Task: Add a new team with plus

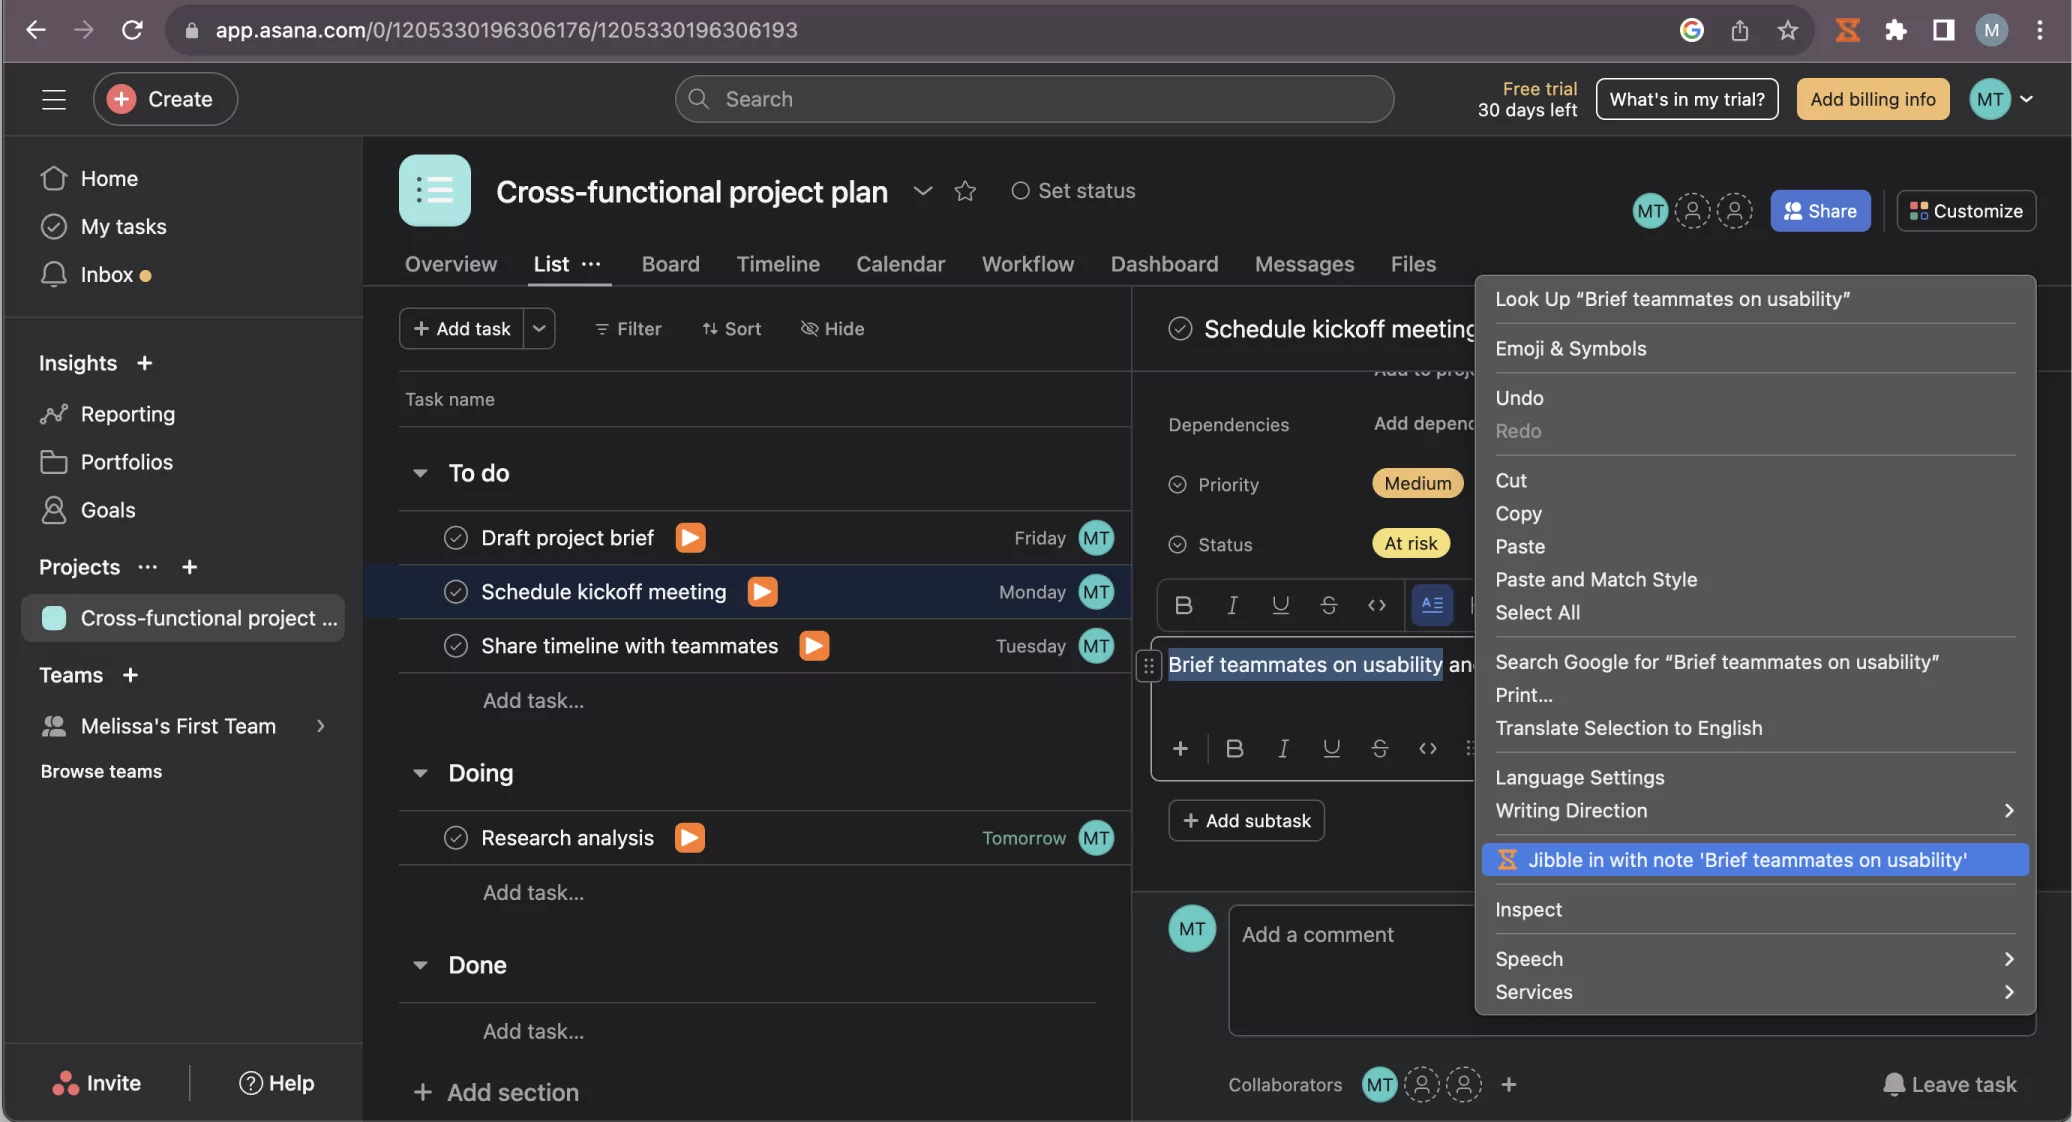Action: click(130, 675)
